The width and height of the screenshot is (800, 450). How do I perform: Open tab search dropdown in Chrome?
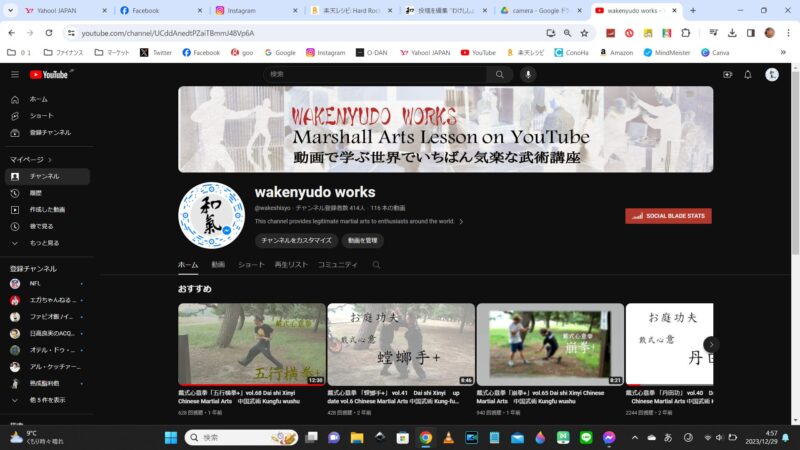pos(10,10)
